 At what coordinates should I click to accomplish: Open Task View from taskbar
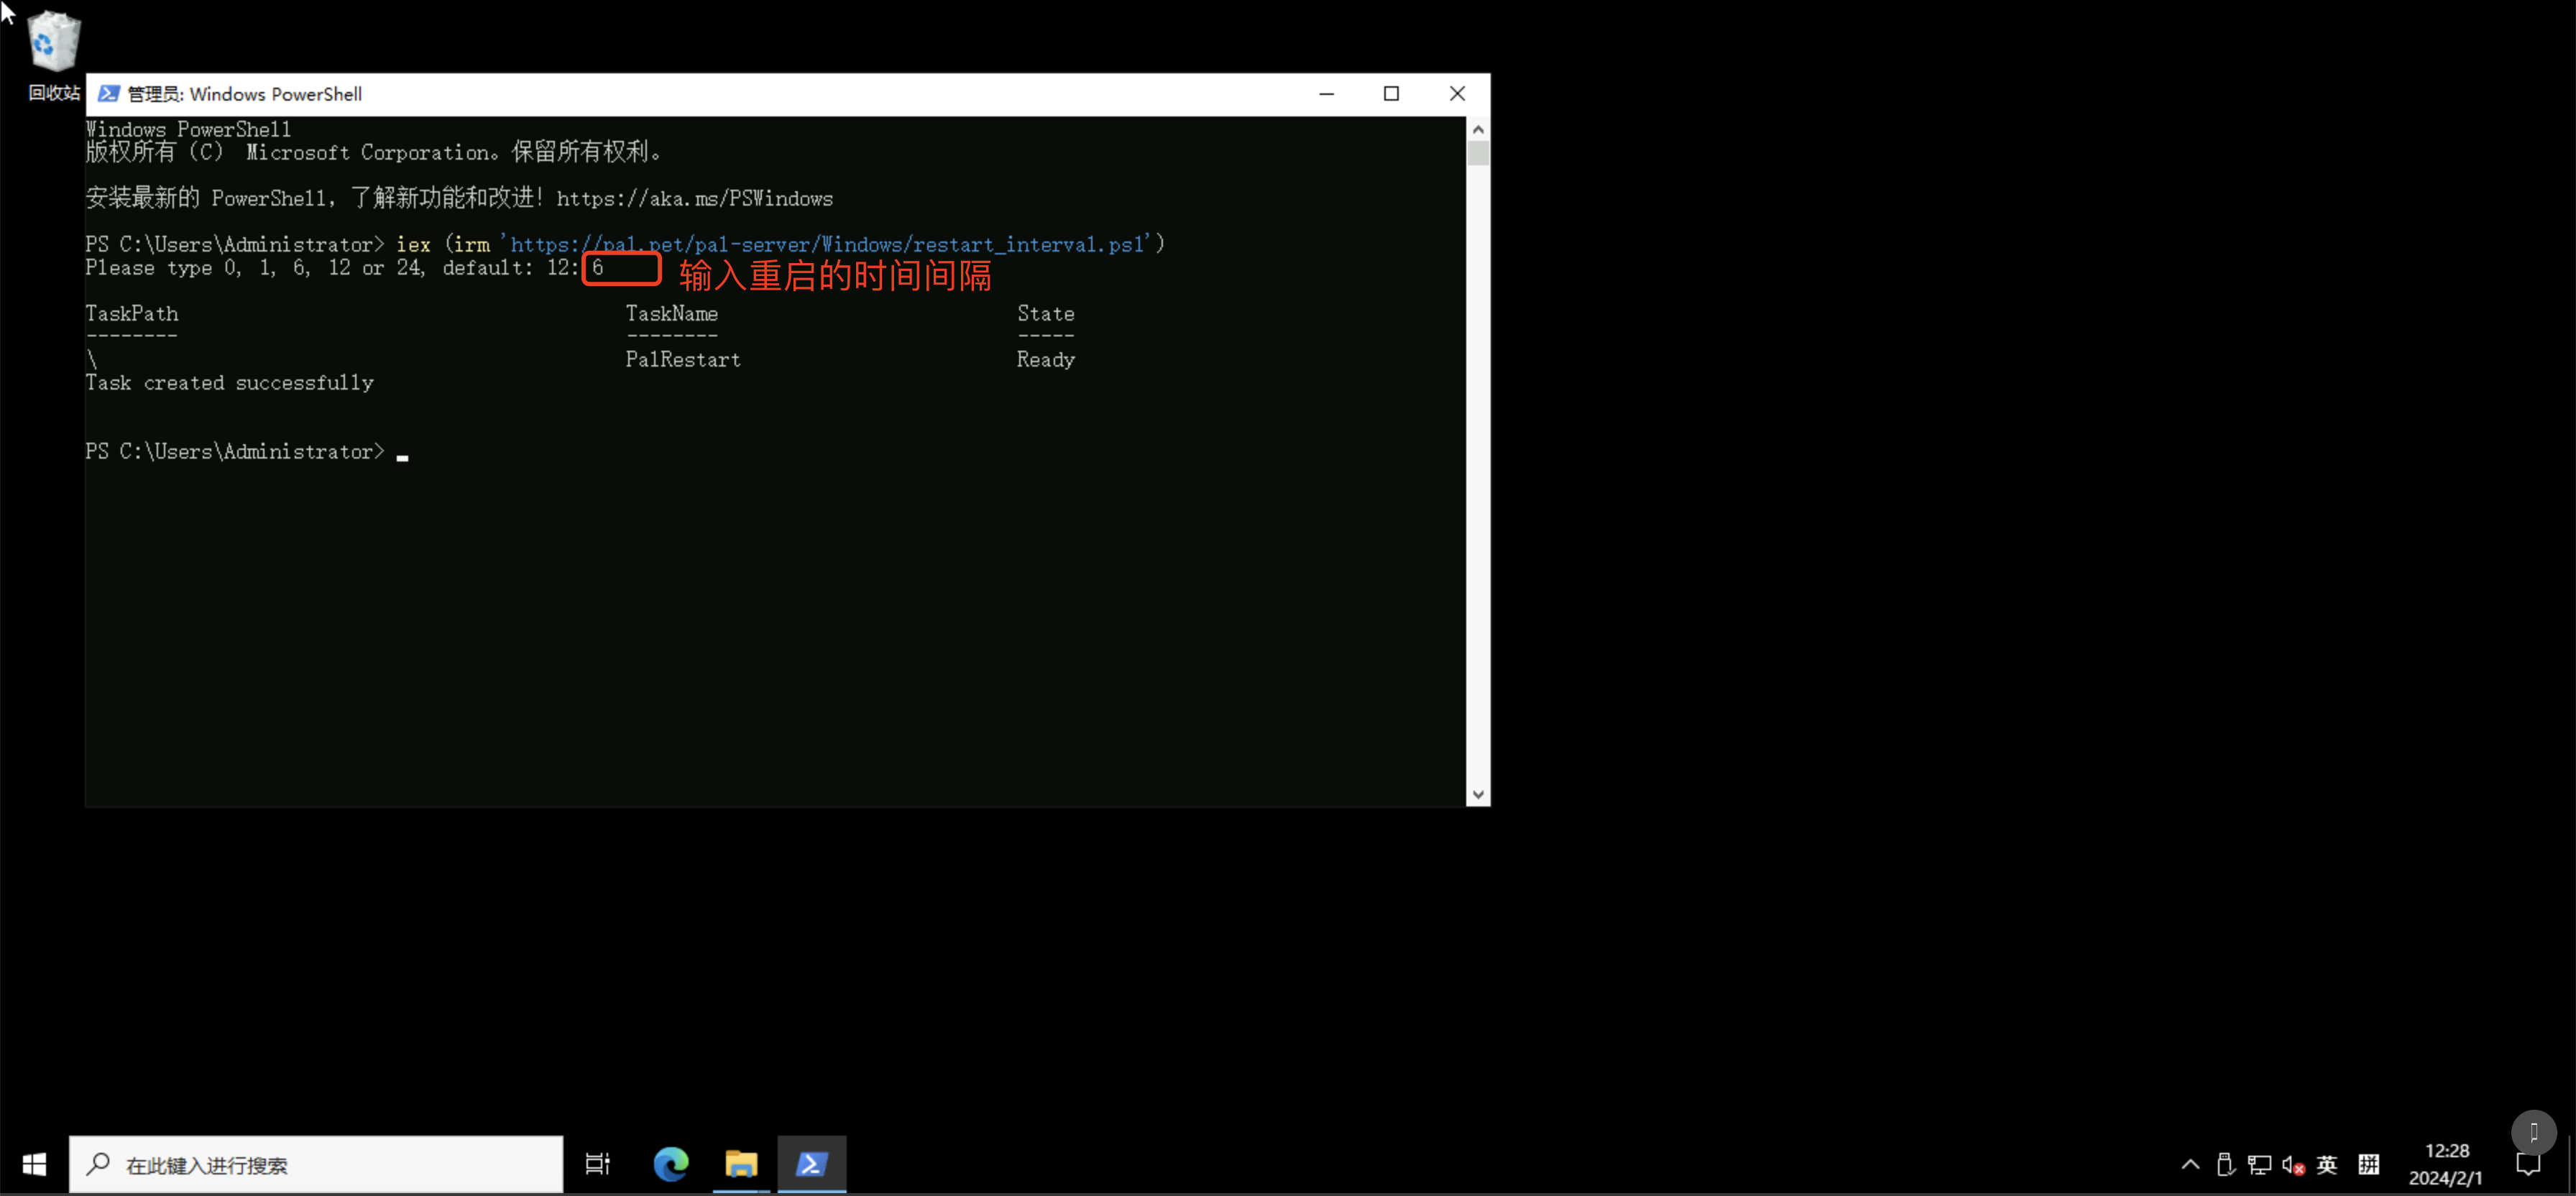click(x=597, y=1164)
